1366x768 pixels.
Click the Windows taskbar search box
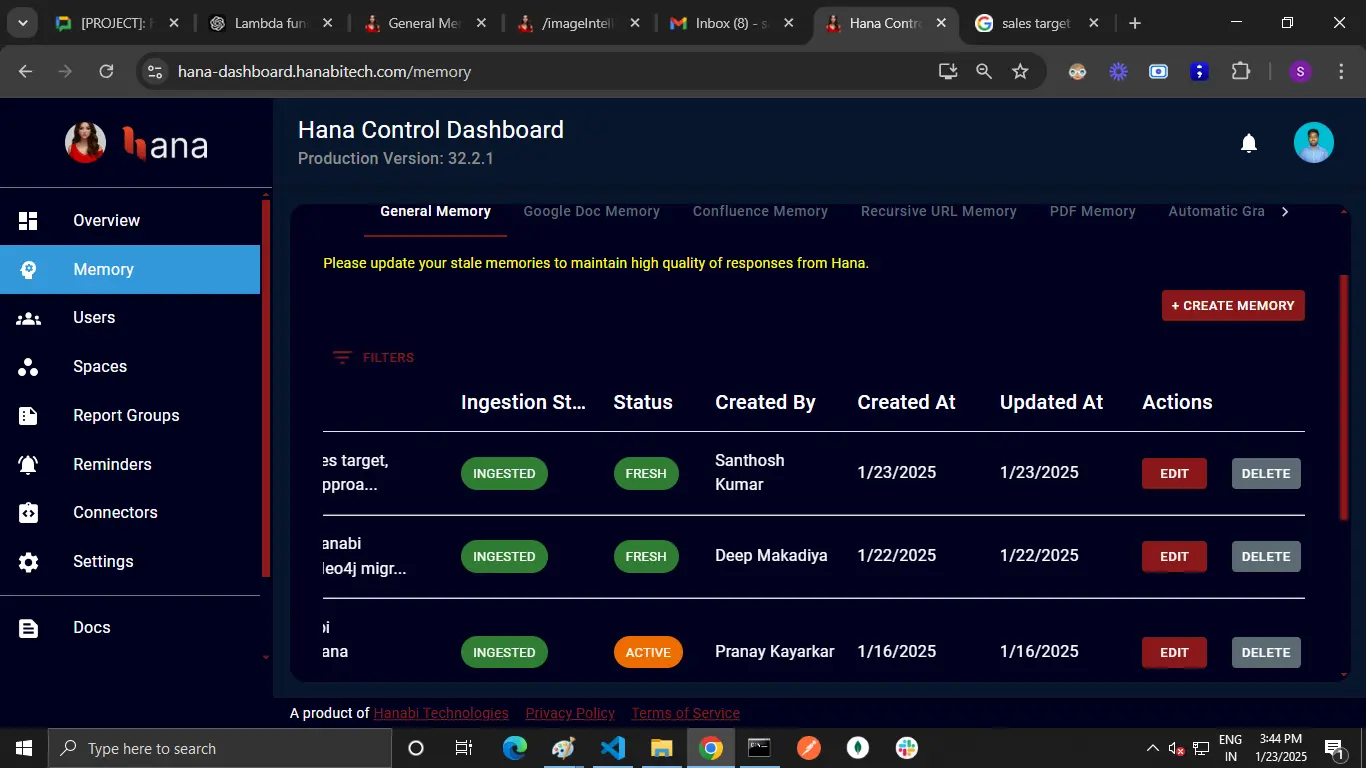point(220,748)
